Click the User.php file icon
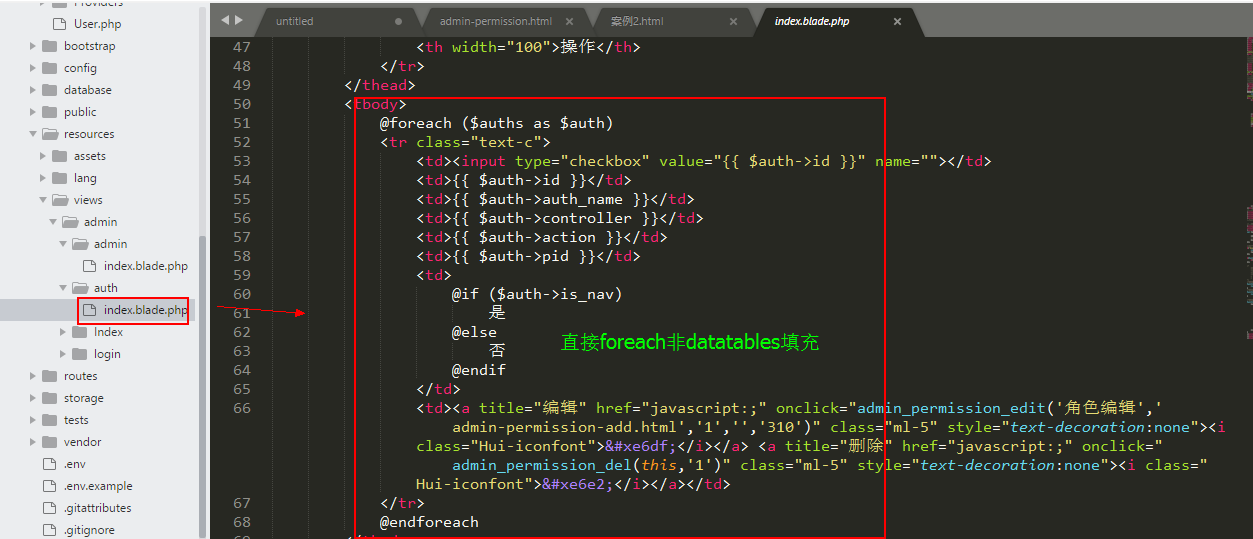This screenshot has width=1253, height=539. 59,24
